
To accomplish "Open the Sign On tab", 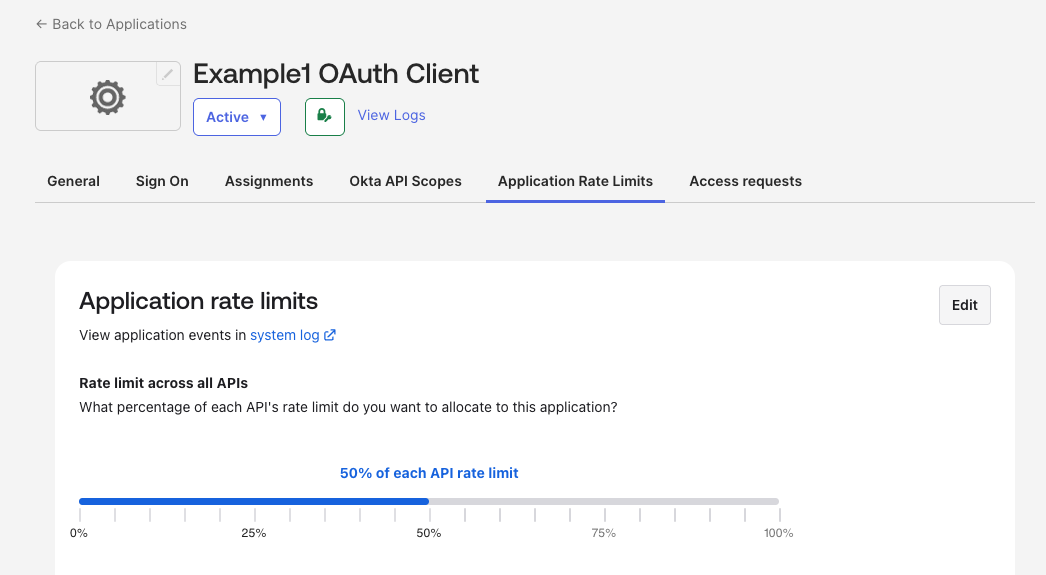I will point(162,181).
